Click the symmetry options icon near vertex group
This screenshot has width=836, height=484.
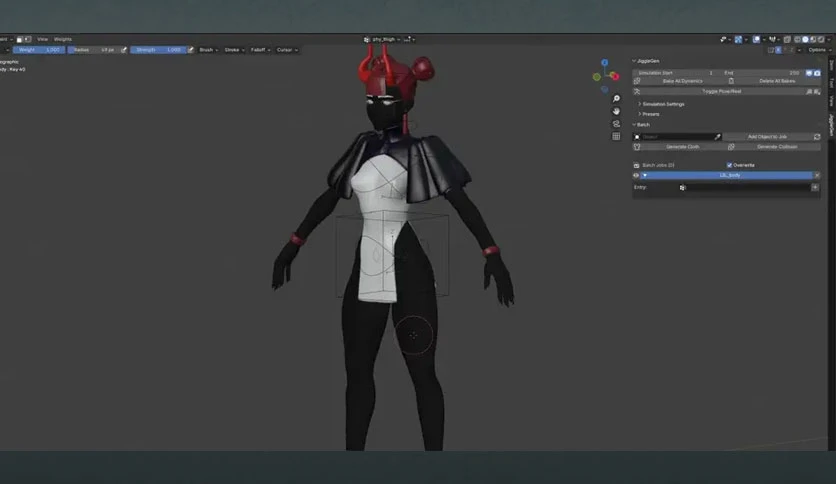[x=408, y=39]
